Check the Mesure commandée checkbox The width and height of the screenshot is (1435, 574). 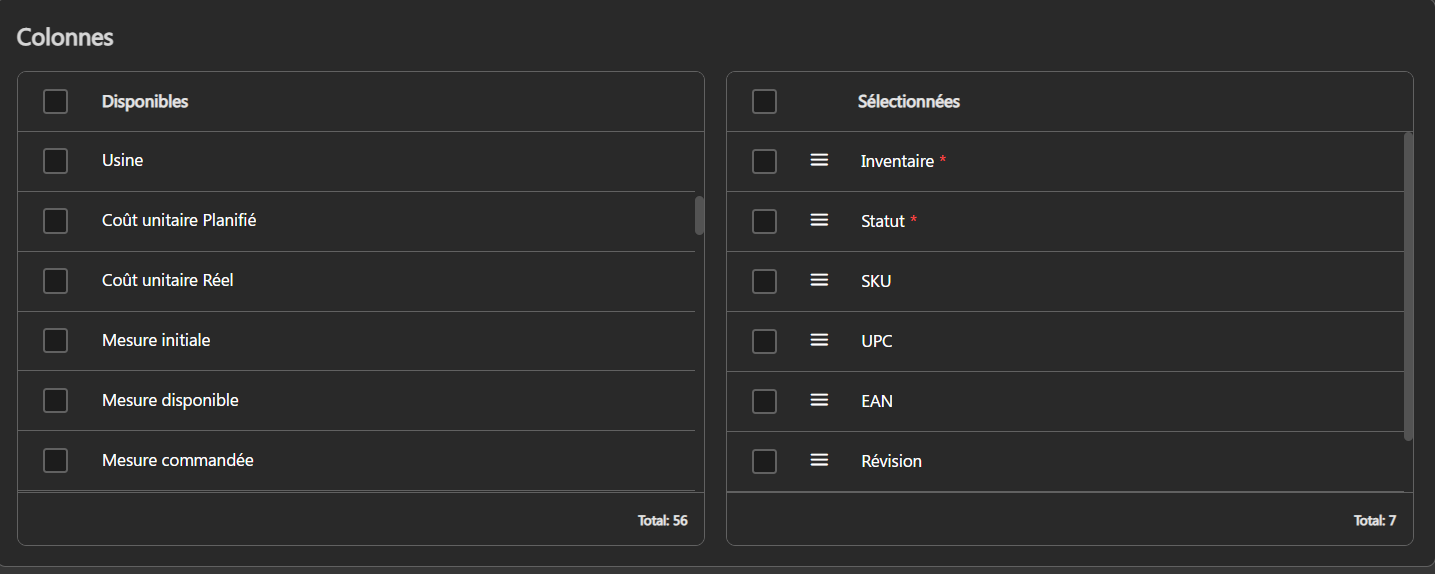point(55,460)
